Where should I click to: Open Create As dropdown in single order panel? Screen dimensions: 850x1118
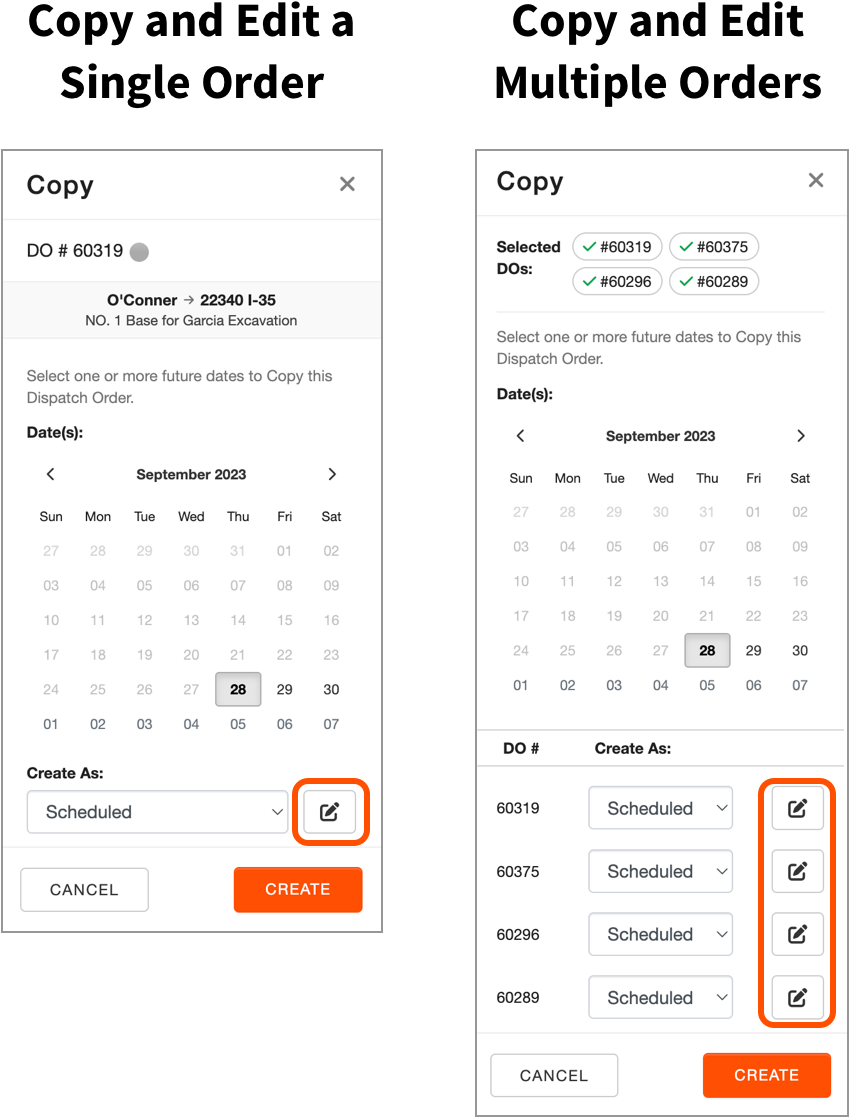pyautogui.click(x=158, y=811)
